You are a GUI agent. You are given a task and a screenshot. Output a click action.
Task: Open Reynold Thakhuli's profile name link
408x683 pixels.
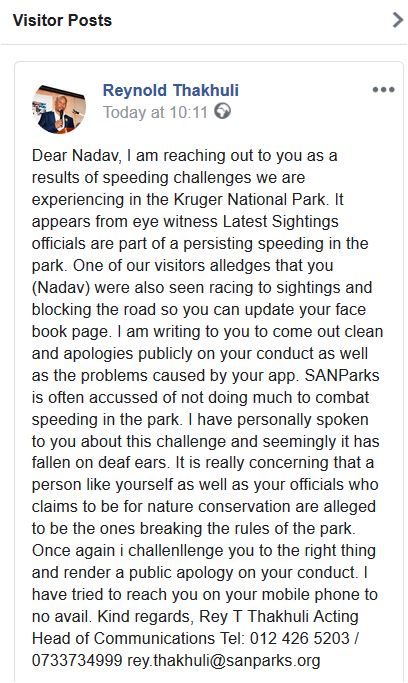(171, 90)
